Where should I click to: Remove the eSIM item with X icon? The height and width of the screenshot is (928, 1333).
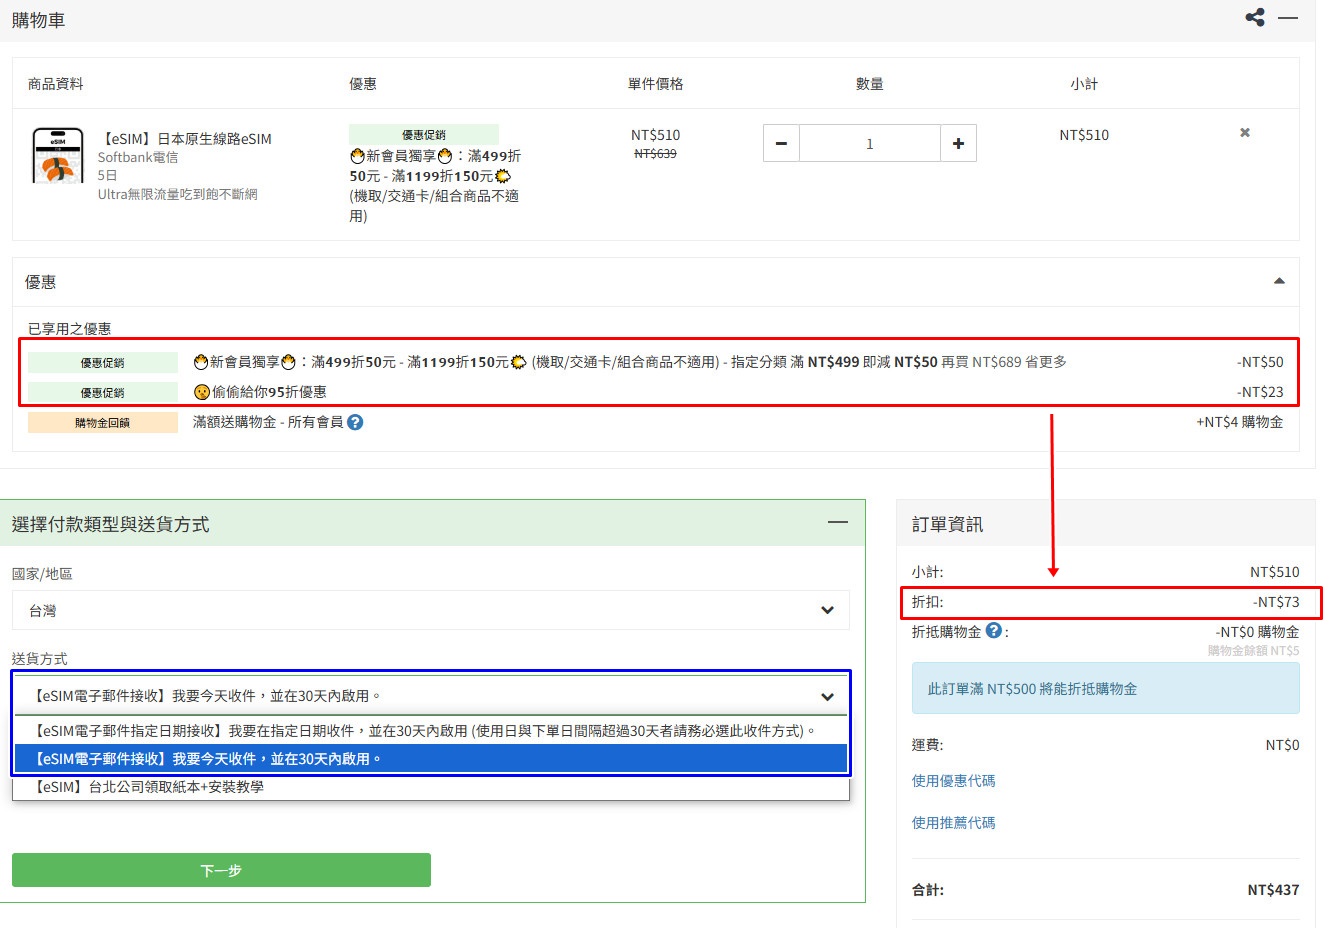pyautogui.click(x=1245, y=133)
